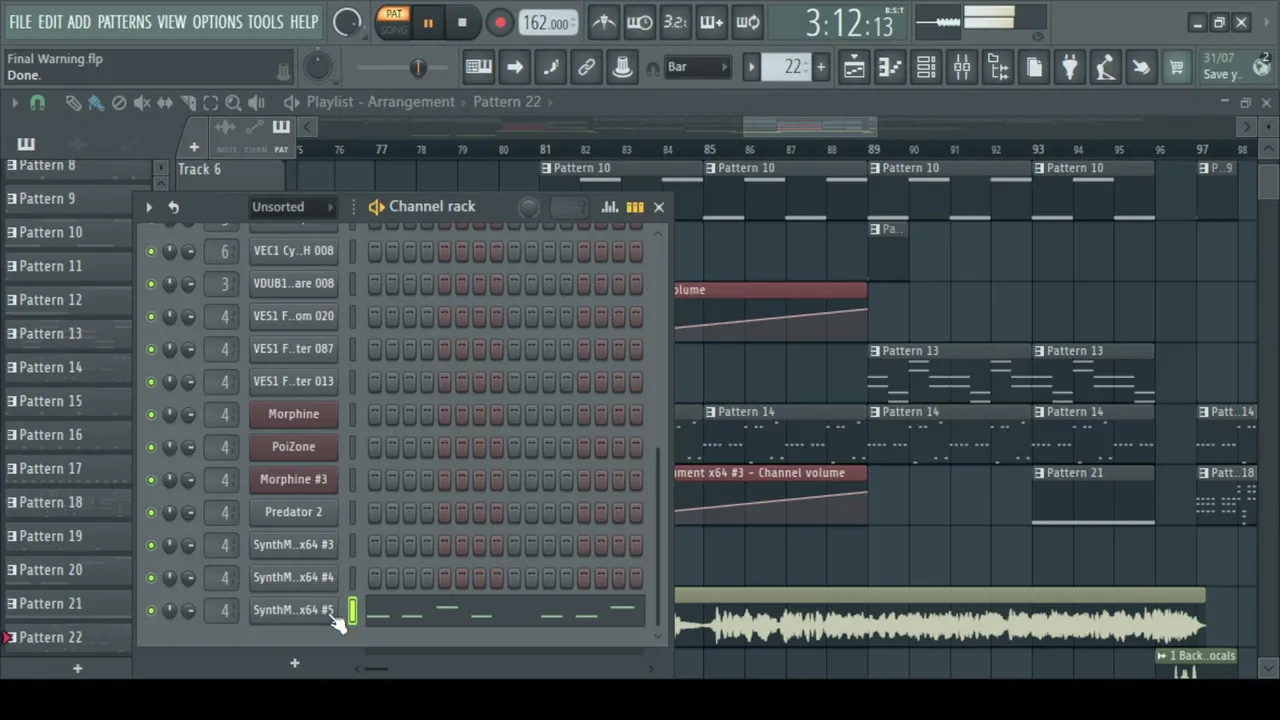
Task: Select the Slice tool in the Playlist toolbar
Action: (188, 102)
